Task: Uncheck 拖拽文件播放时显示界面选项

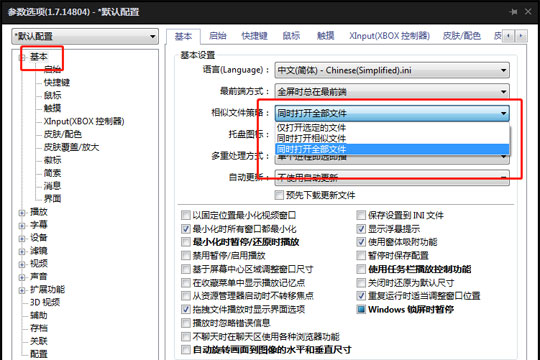Action: coord(186,309)
